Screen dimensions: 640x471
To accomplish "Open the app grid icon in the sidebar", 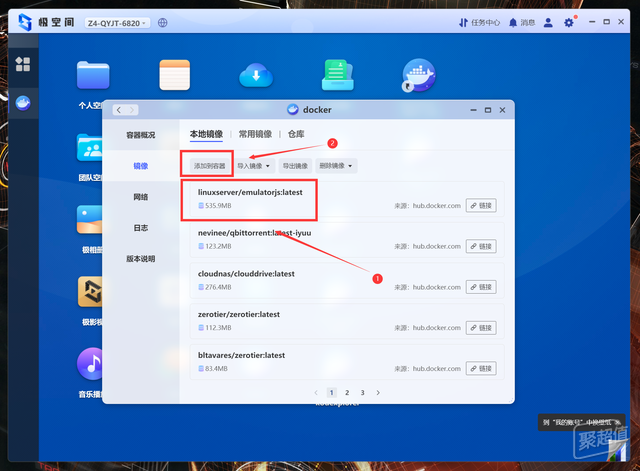I will [23, 64].
